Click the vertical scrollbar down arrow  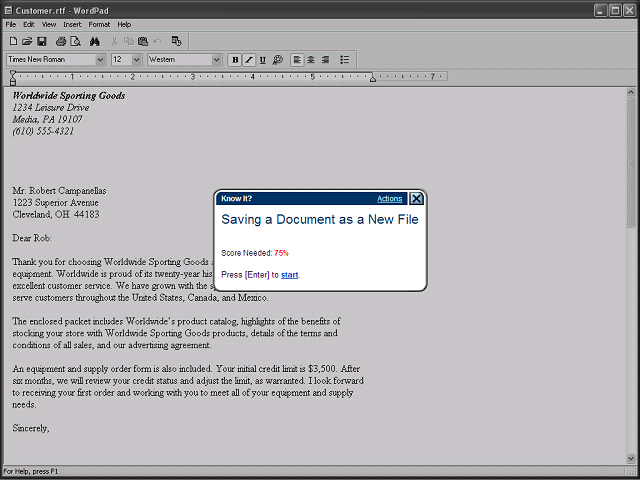631,459
